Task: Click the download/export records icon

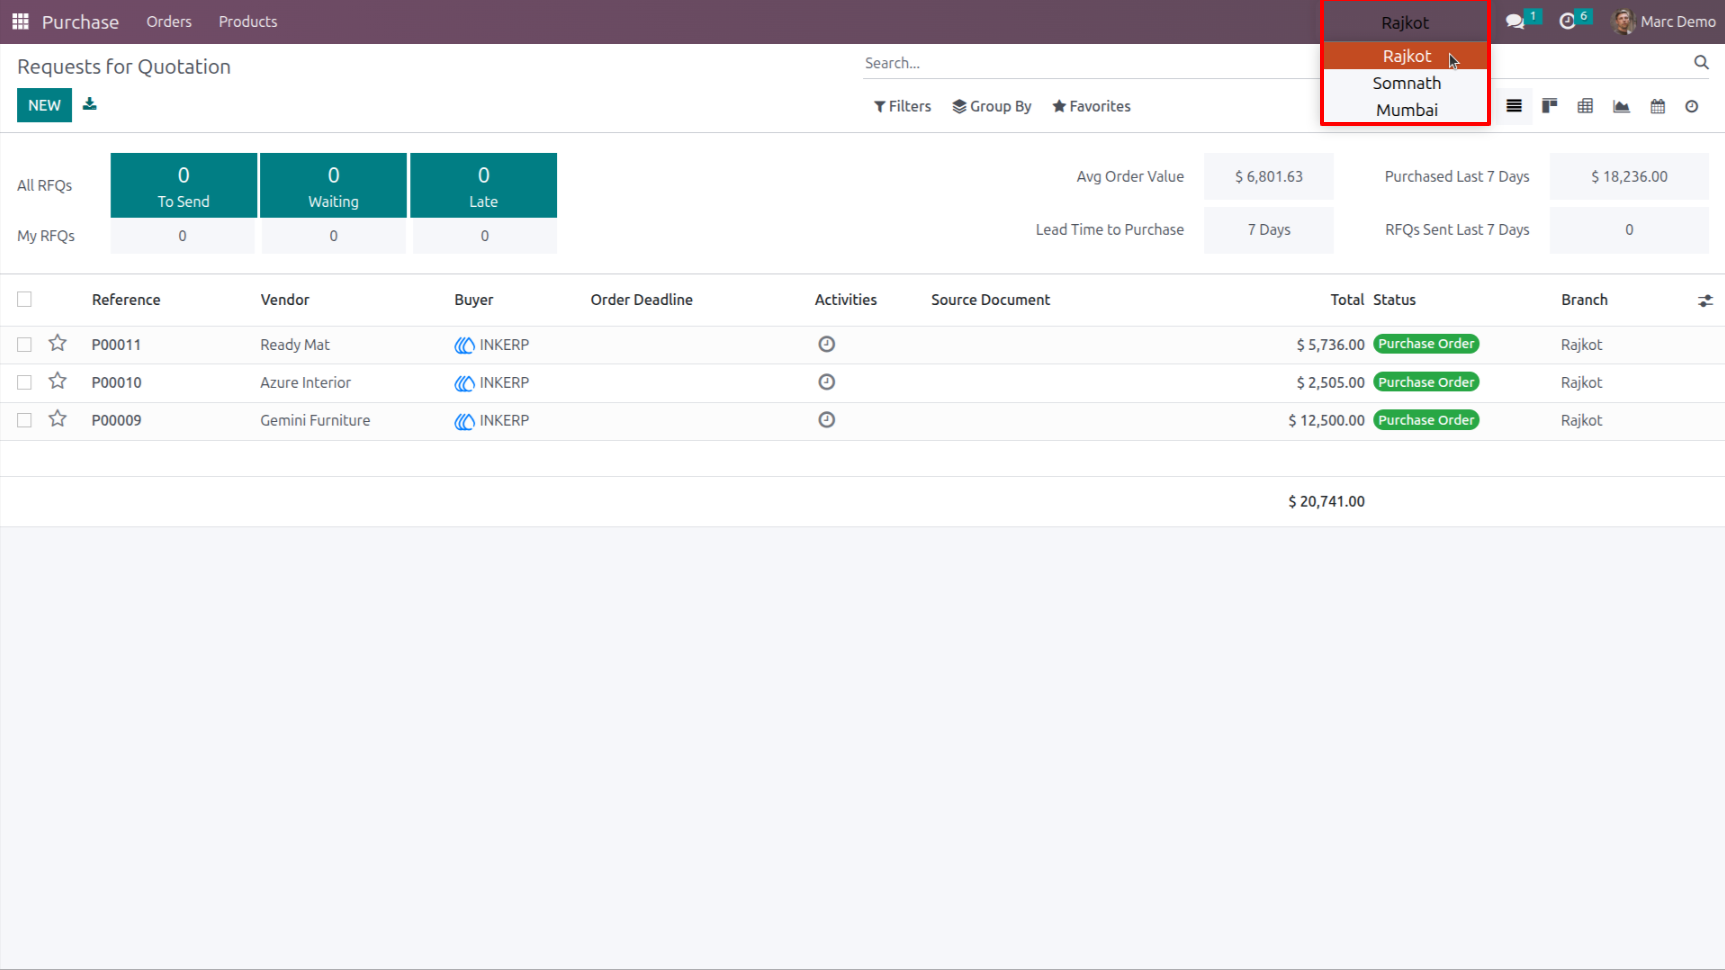Action: click(90, 104)
